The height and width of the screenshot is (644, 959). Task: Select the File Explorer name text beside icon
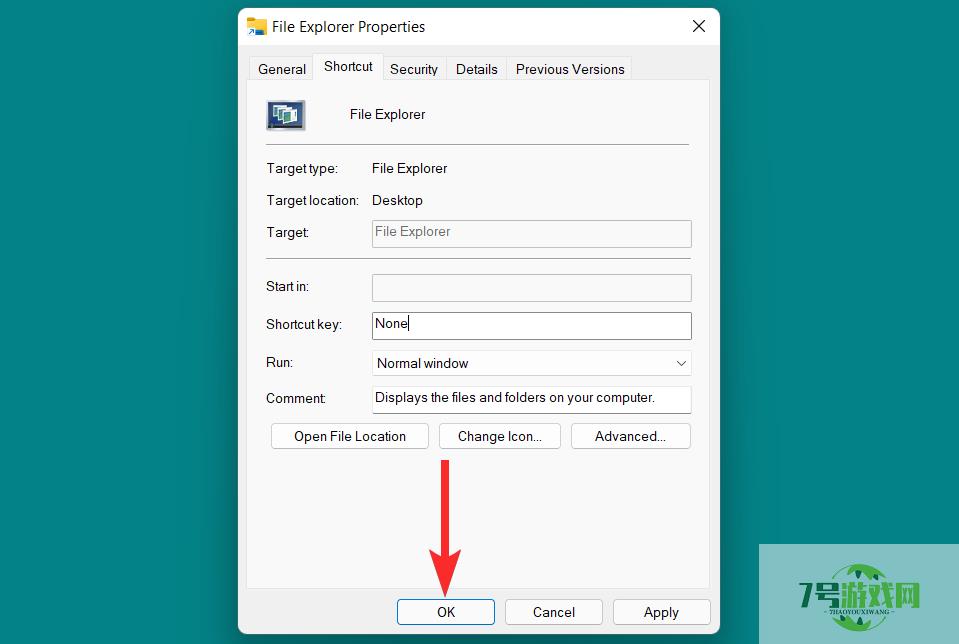[x=387, y=114]
